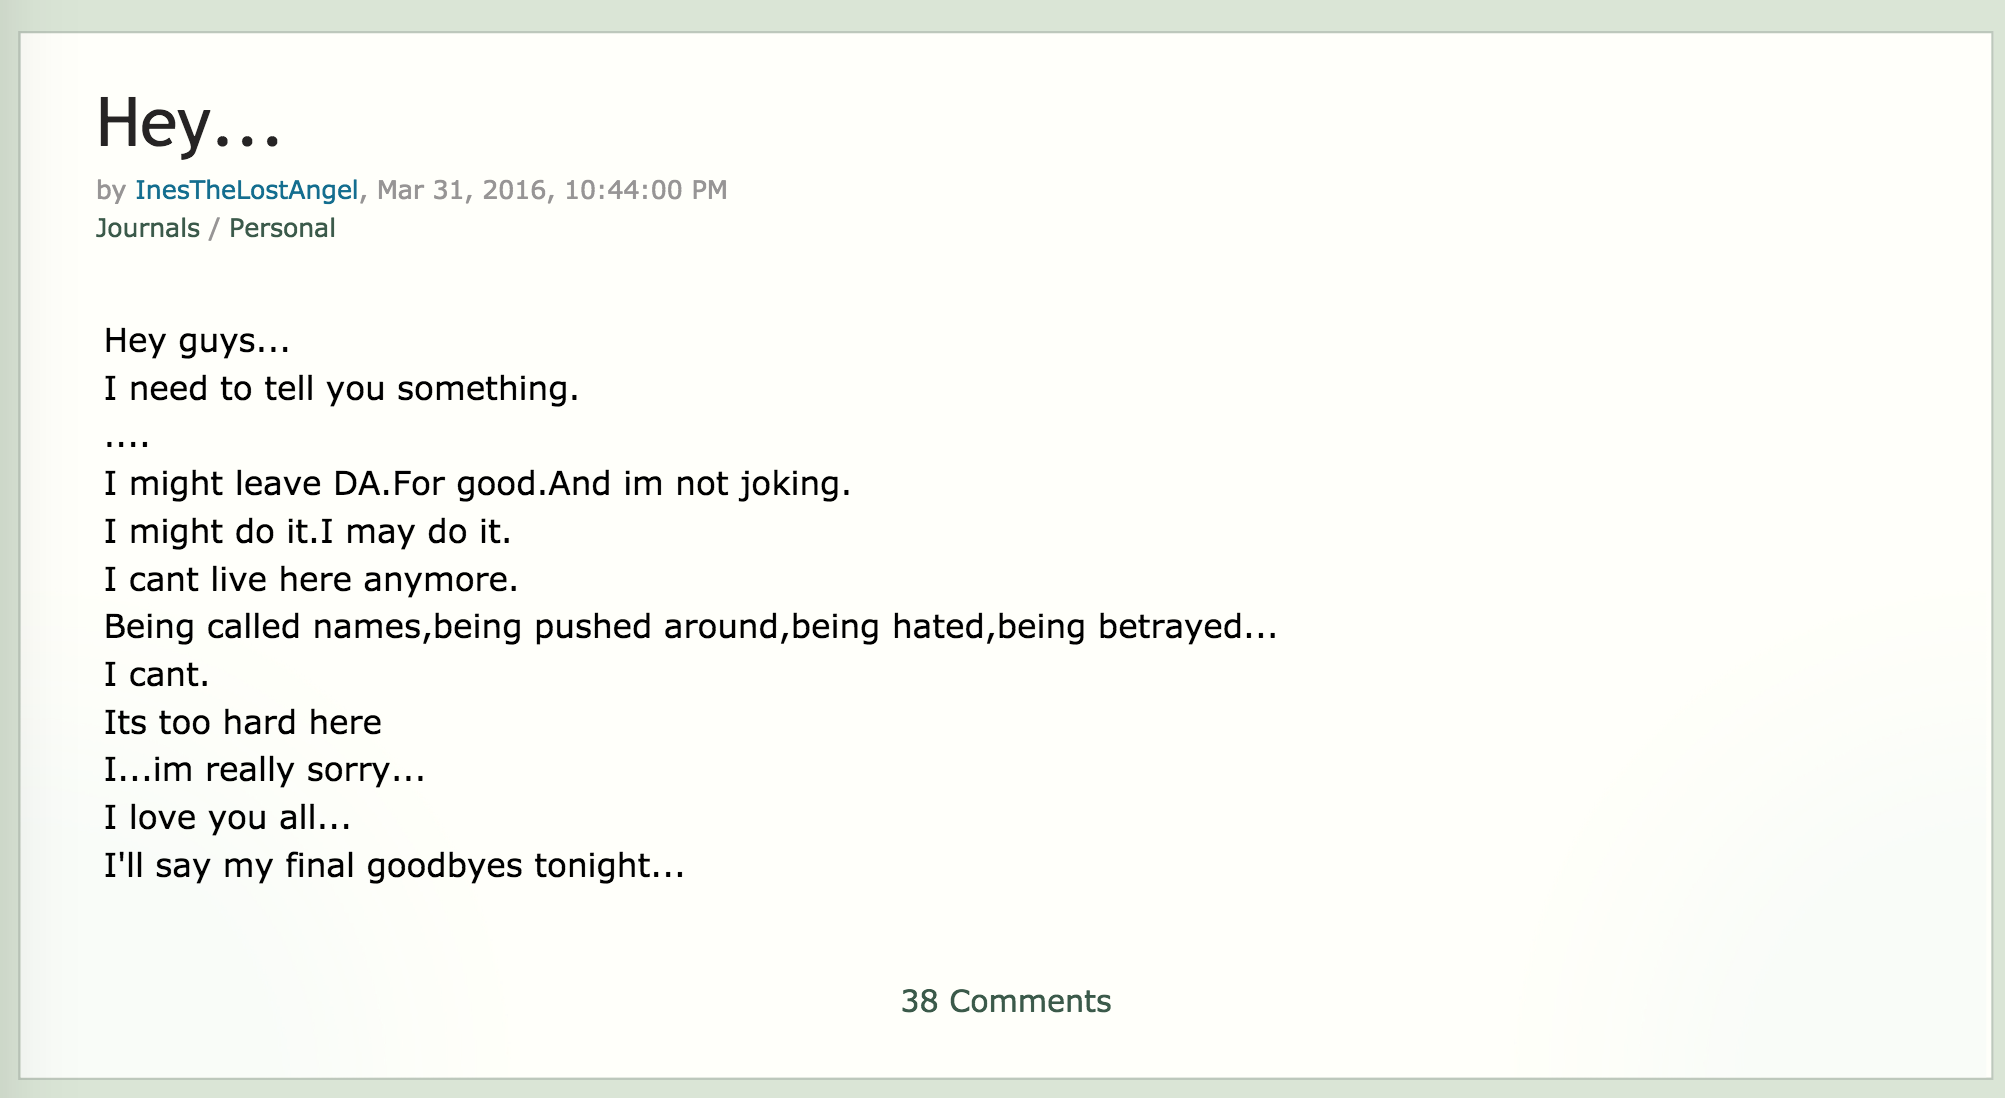Image resolution: width=2005 pixels, height=1098 pixels.
Task: Click the final goodbyes tonight line
Action: click(x=394, y=865)
